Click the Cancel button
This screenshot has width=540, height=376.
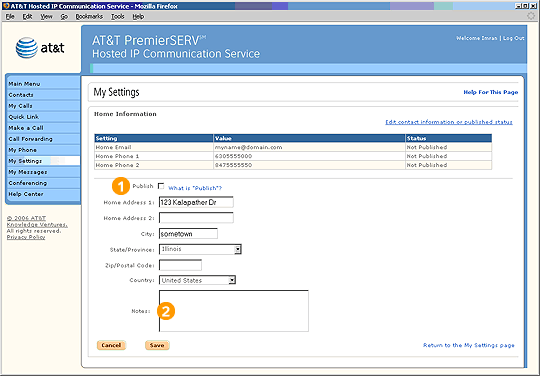point(111,345)
